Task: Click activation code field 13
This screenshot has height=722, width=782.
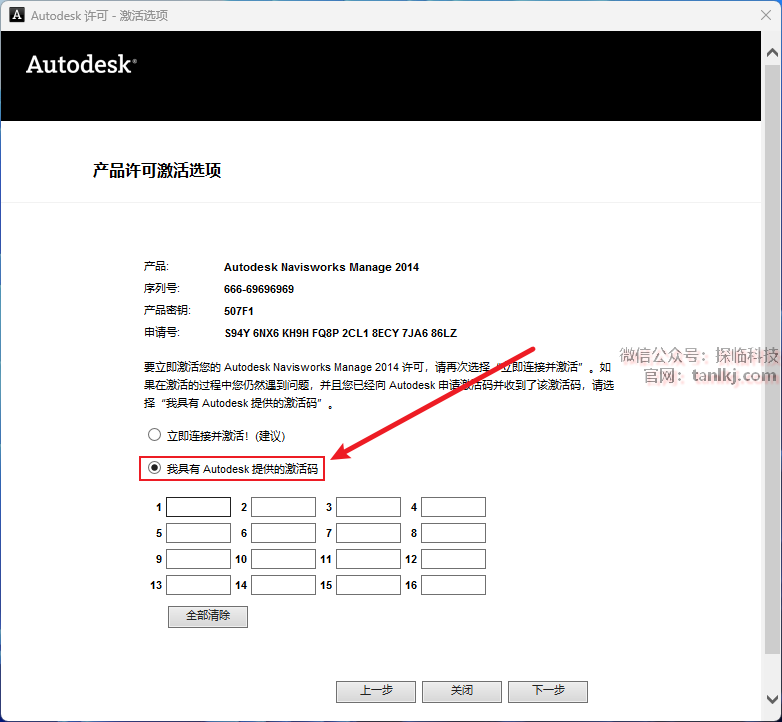Action: click(198, 585)
